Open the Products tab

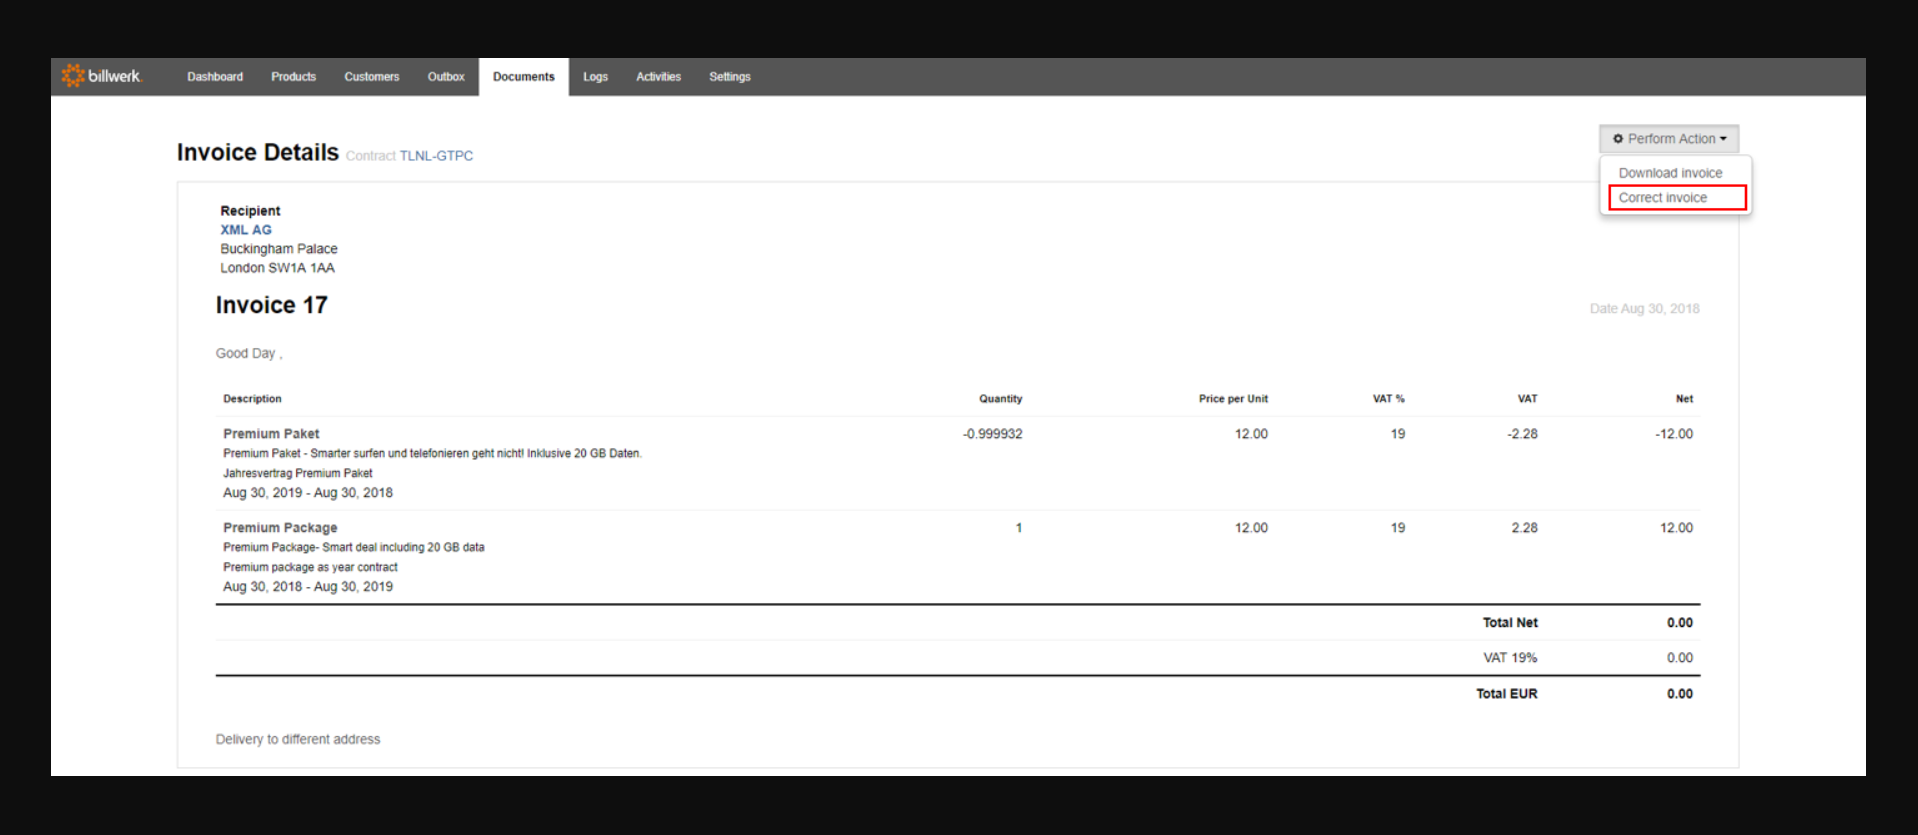click(293, 77)
